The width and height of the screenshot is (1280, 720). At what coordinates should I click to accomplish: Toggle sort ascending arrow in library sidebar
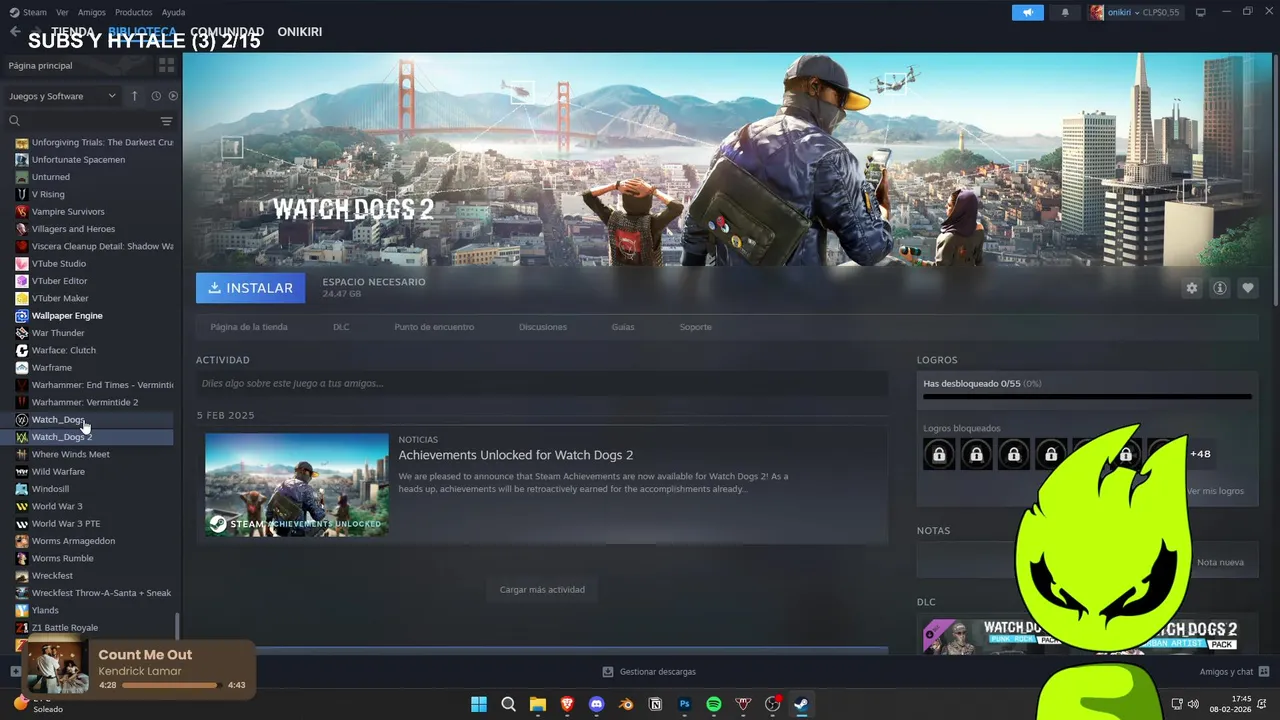coord(135,96)
